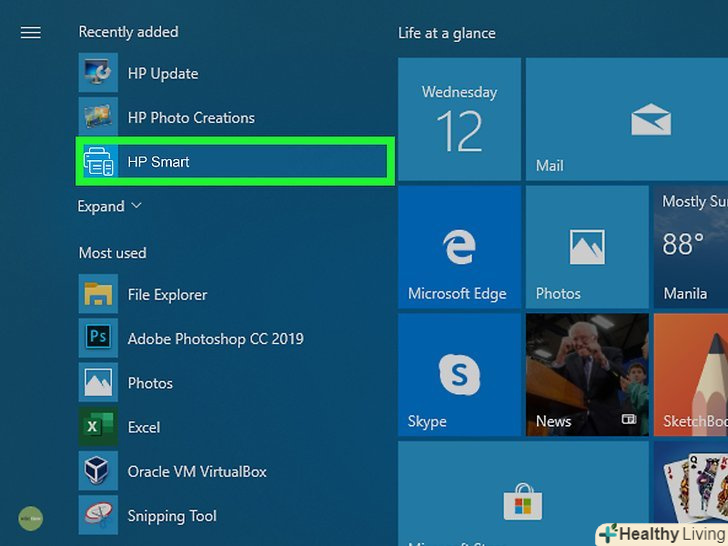Image resolution: width=728 pixels, height=546 pixels.
Task: Launch HP Smart via its printer icon
Action: click(100, 161)
